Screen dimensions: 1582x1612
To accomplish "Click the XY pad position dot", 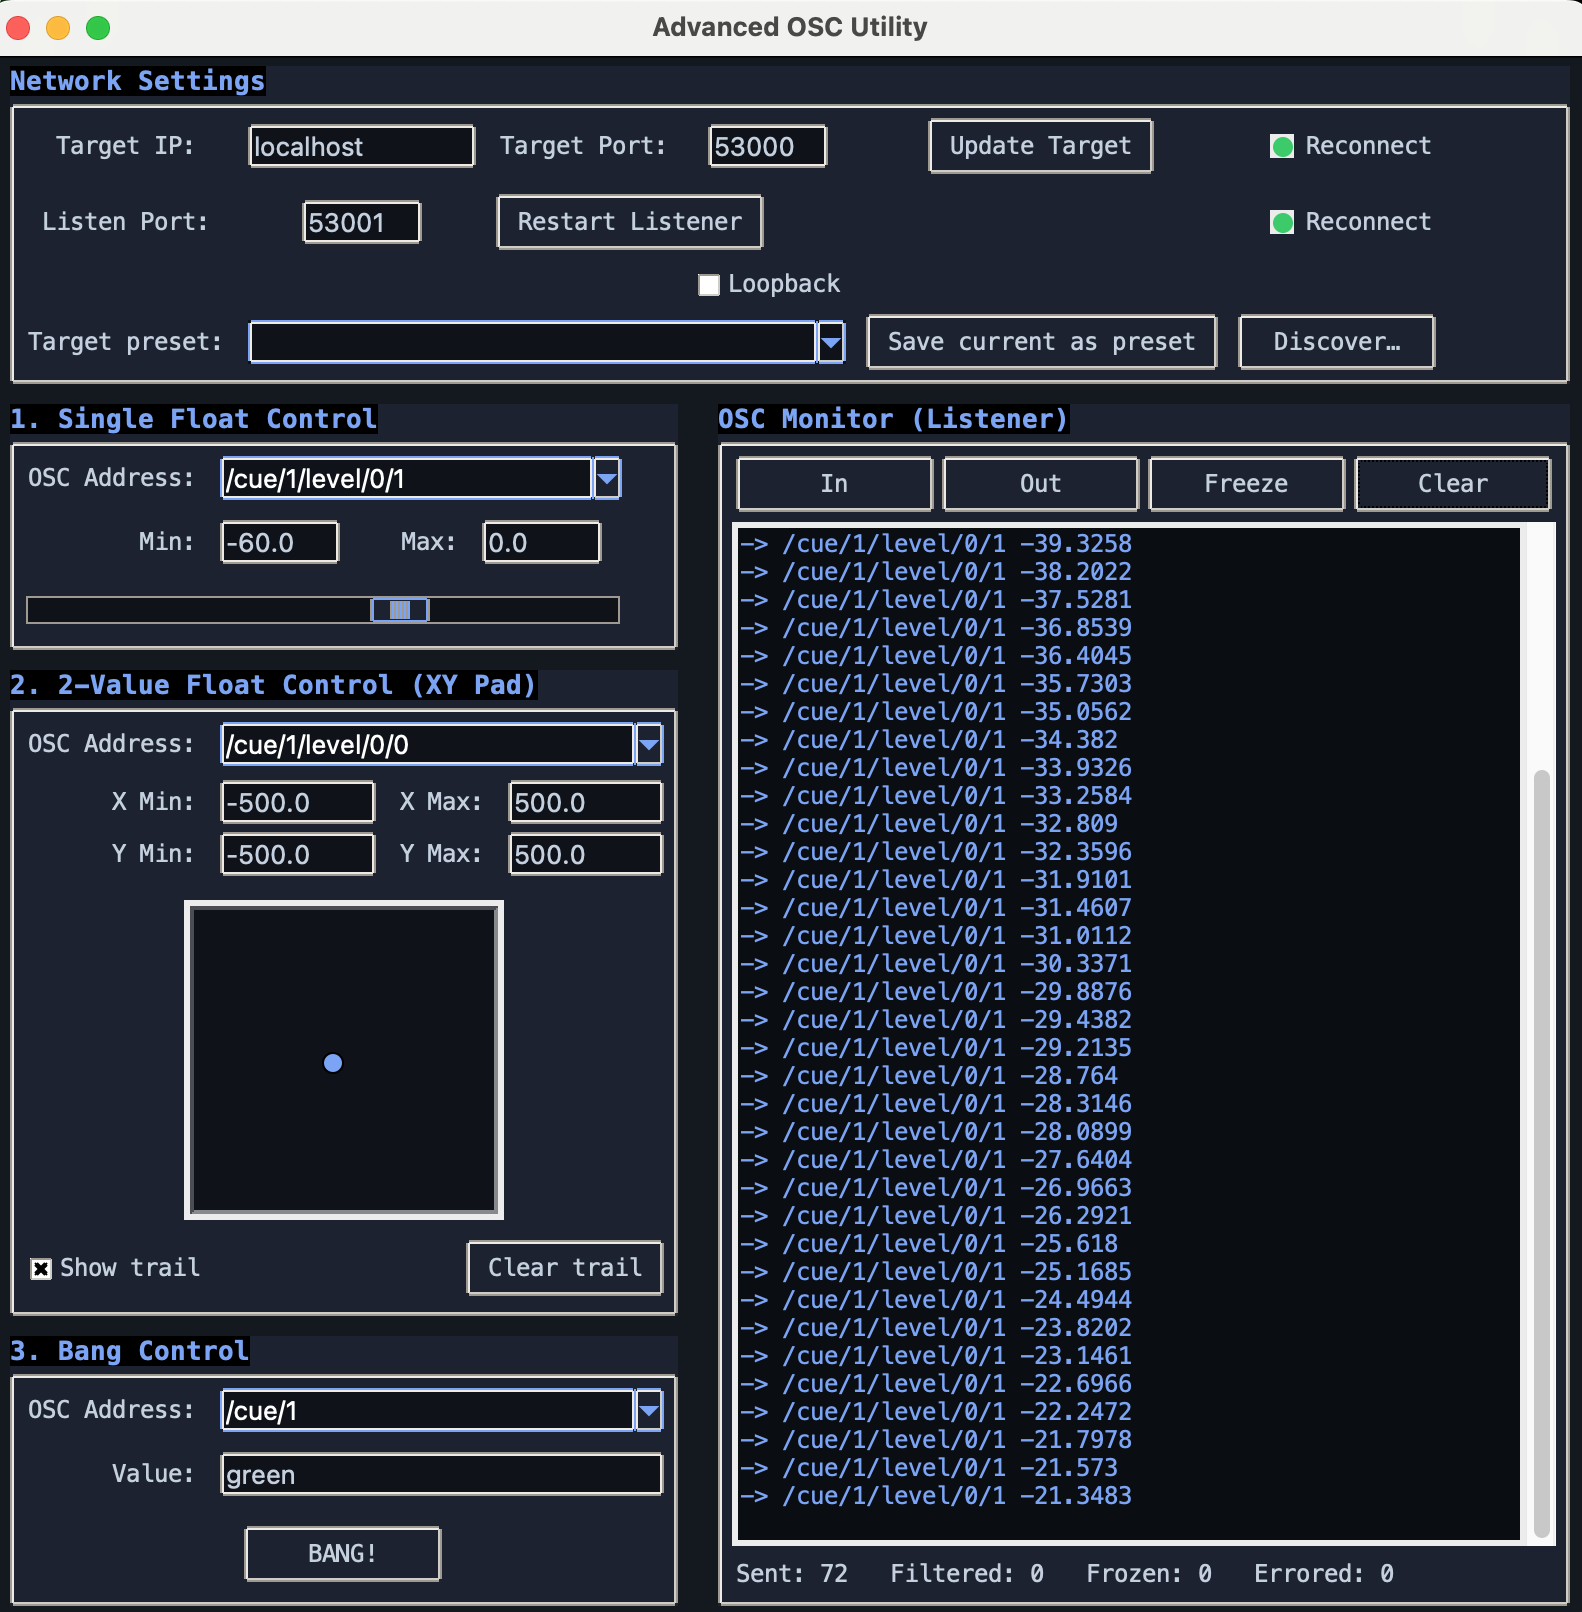I will tap(333, 1063).
